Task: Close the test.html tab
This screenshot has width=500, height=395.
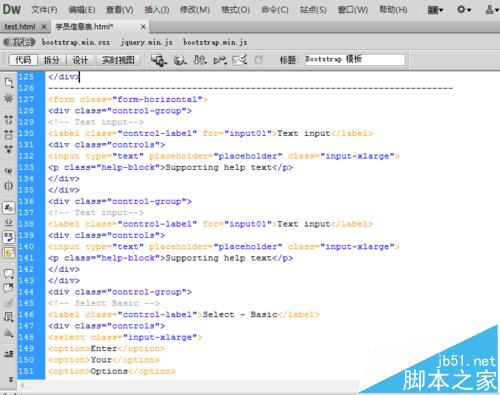Action: click(43, 27)
